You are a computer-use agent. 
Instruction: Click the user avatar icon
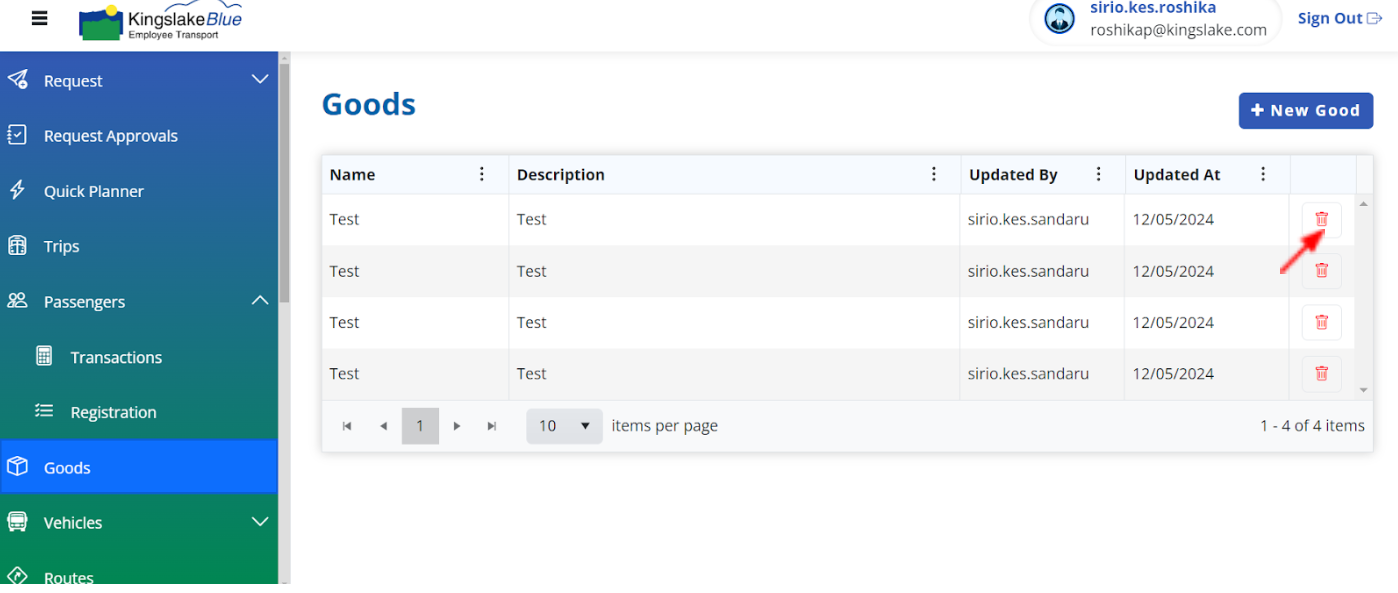tap(1059, 19)
